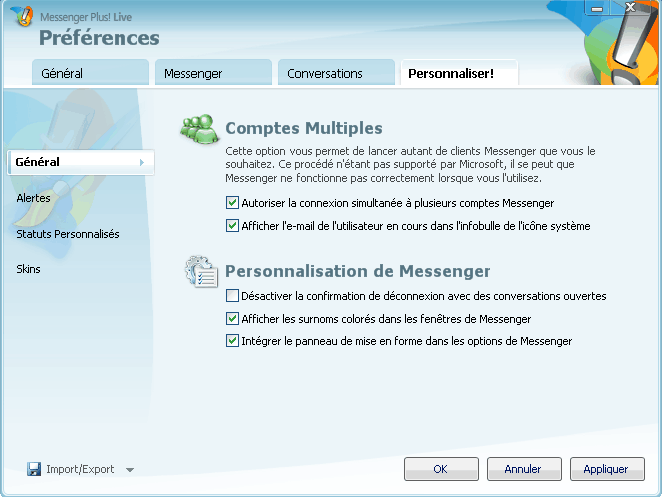
Task: Switch to the Messenger tab
Action: point(213,73)
